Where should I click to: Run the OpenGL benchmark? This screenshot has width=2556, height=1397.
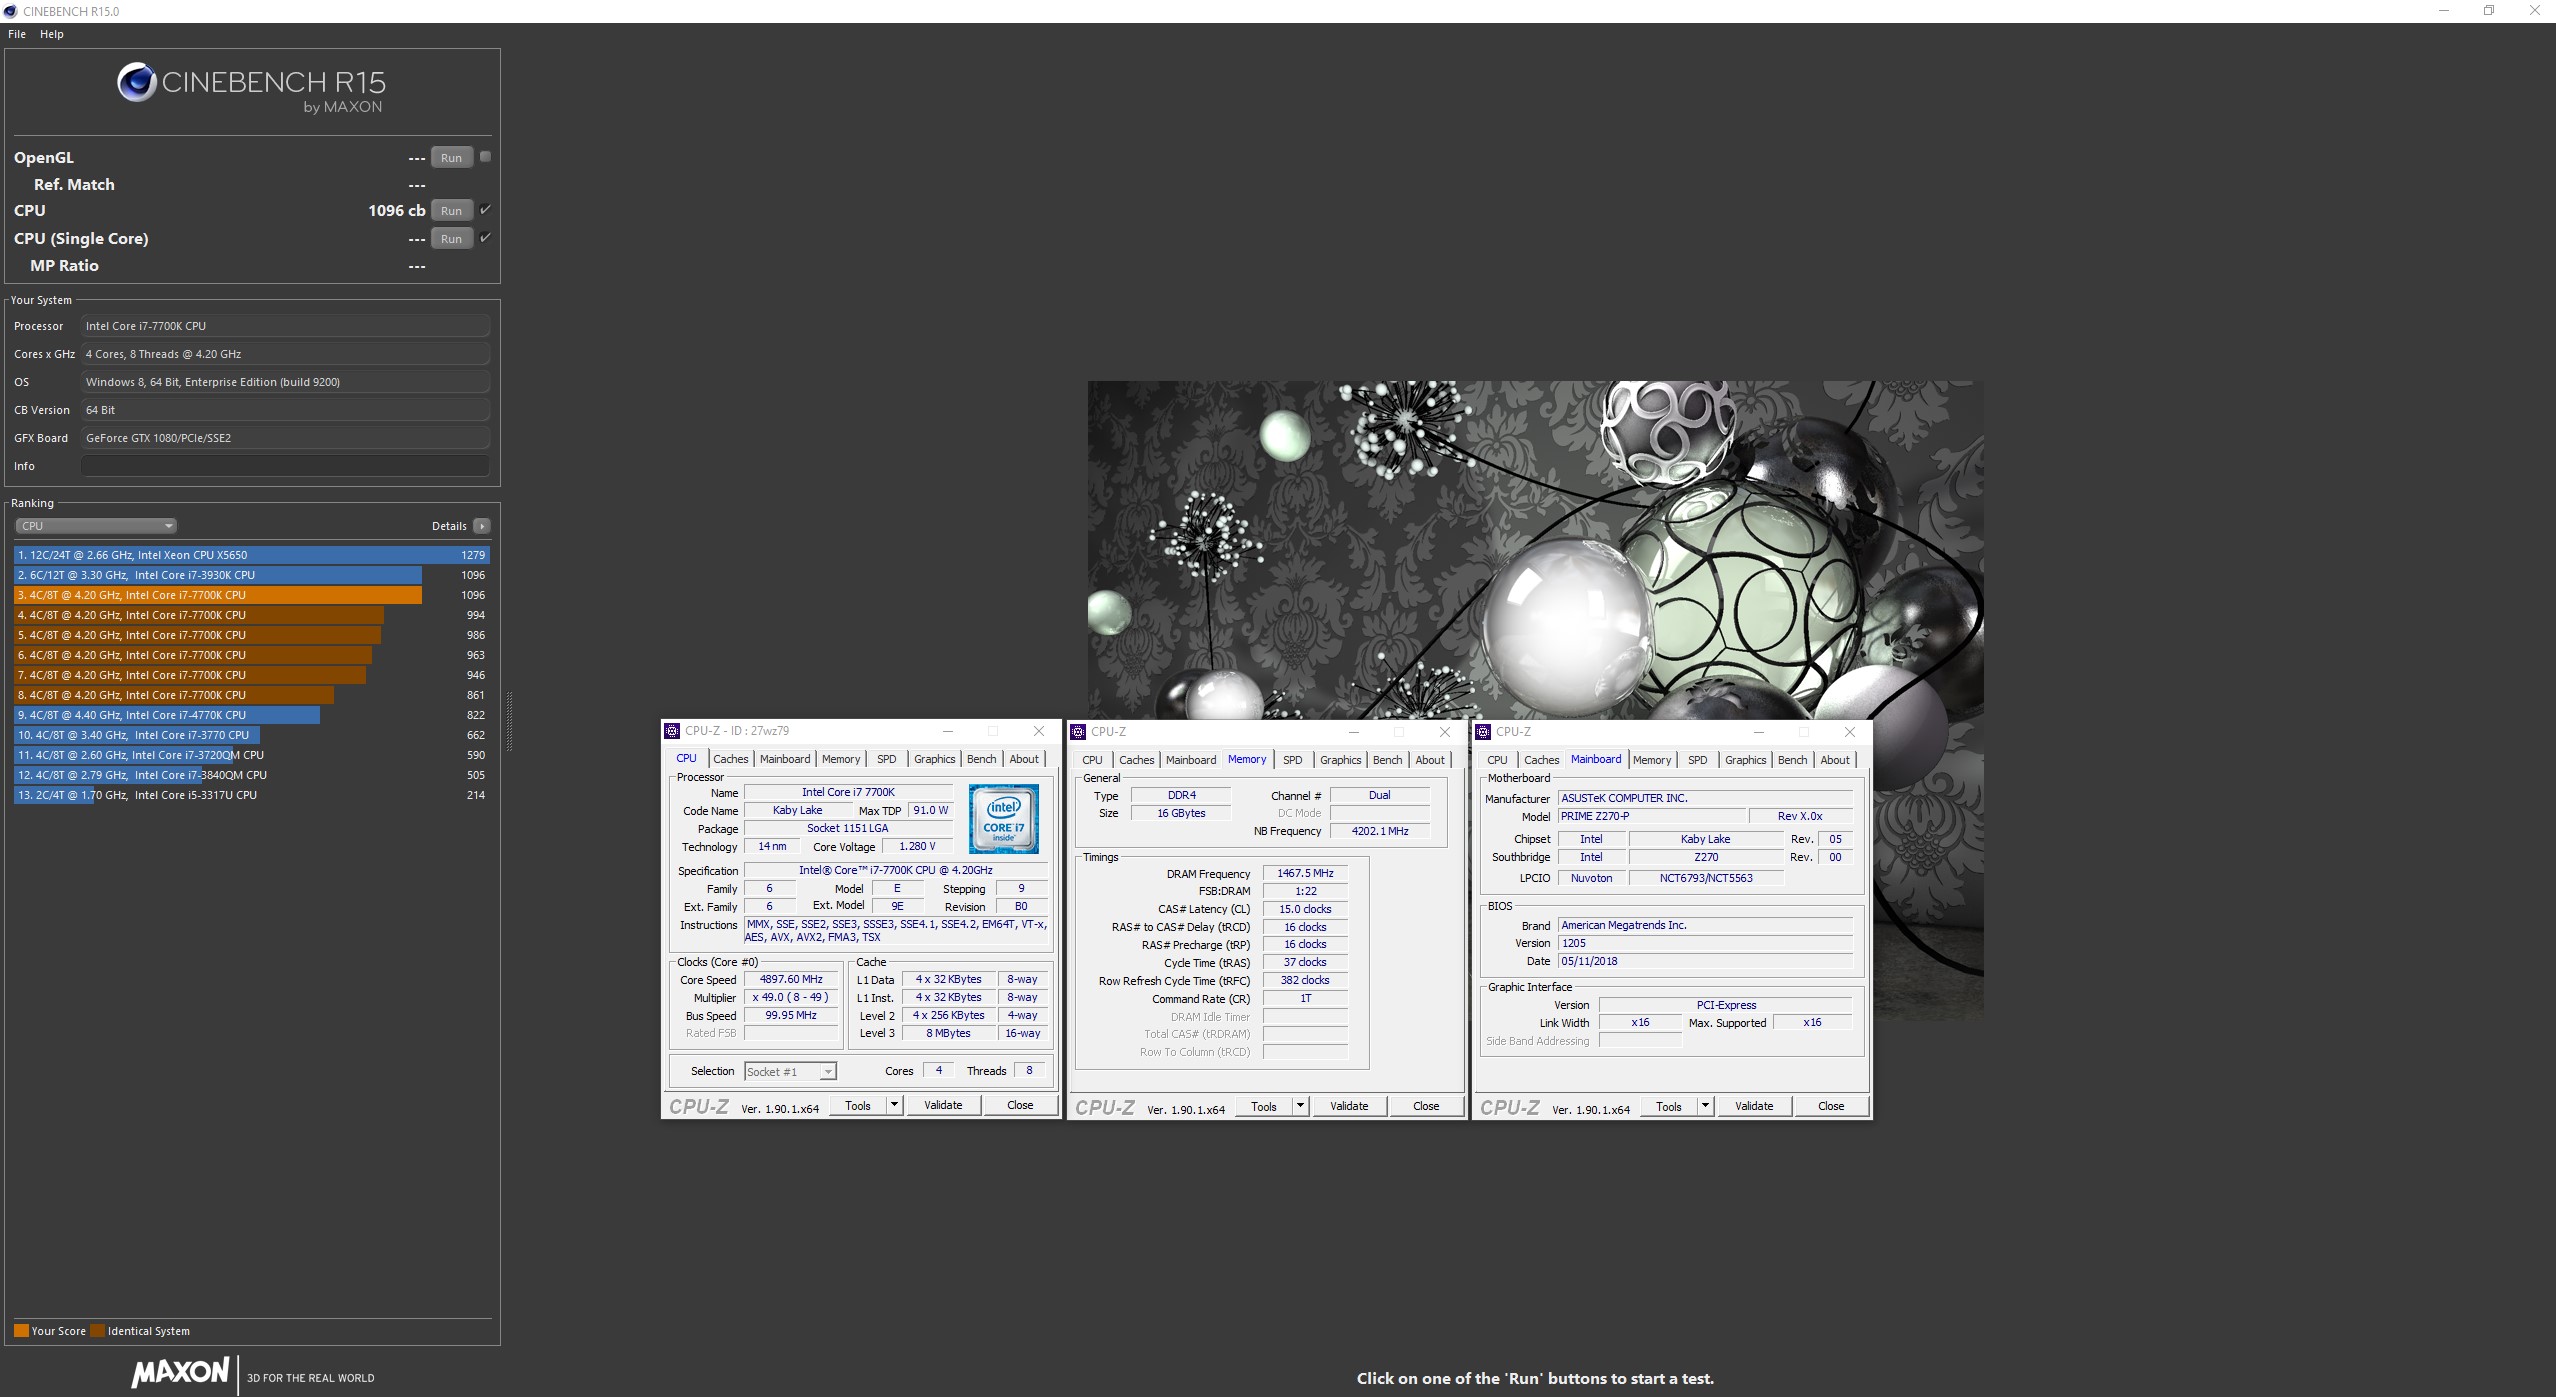[x=452, y=157]
